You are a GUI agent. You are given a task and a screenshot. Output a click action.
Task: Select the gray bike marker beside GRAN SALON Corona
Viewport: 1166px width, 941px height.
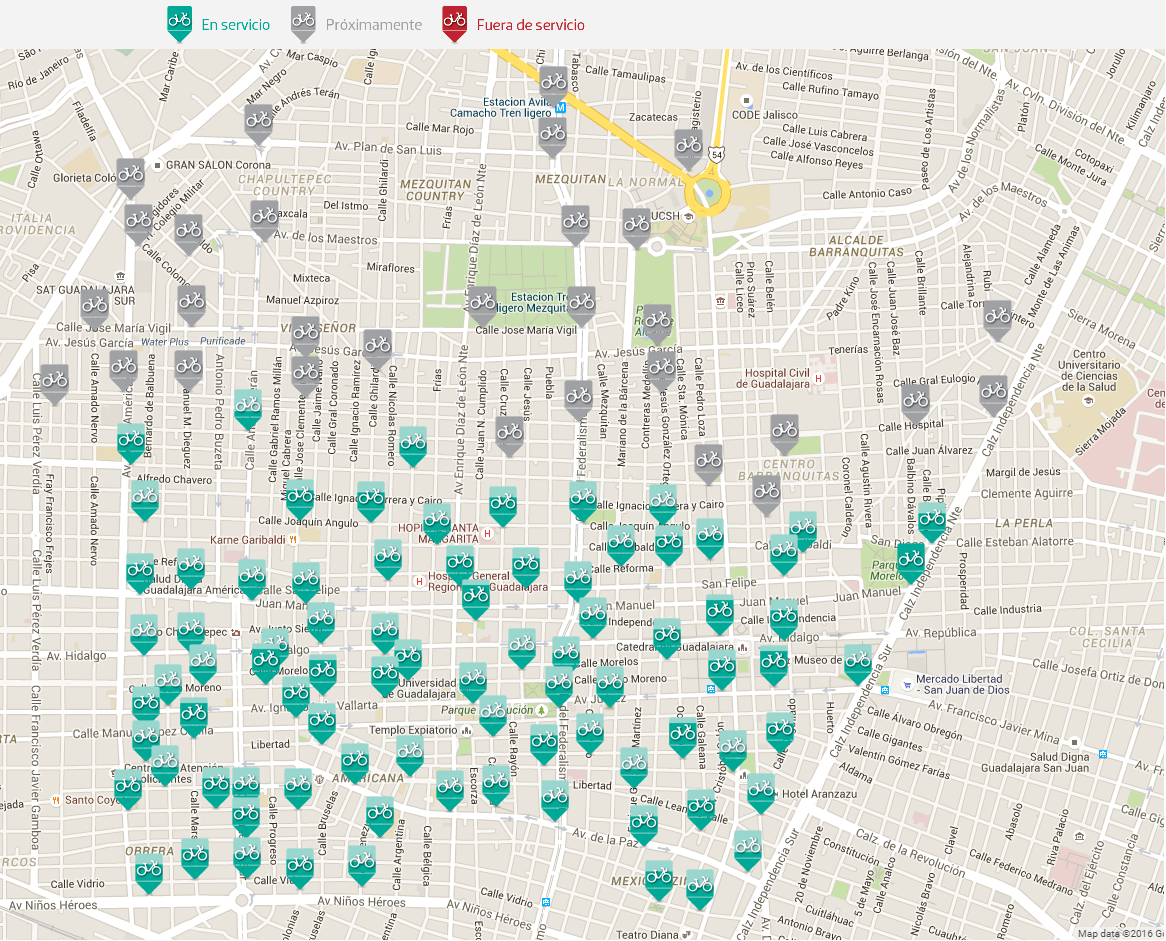[x=131, y=175]
